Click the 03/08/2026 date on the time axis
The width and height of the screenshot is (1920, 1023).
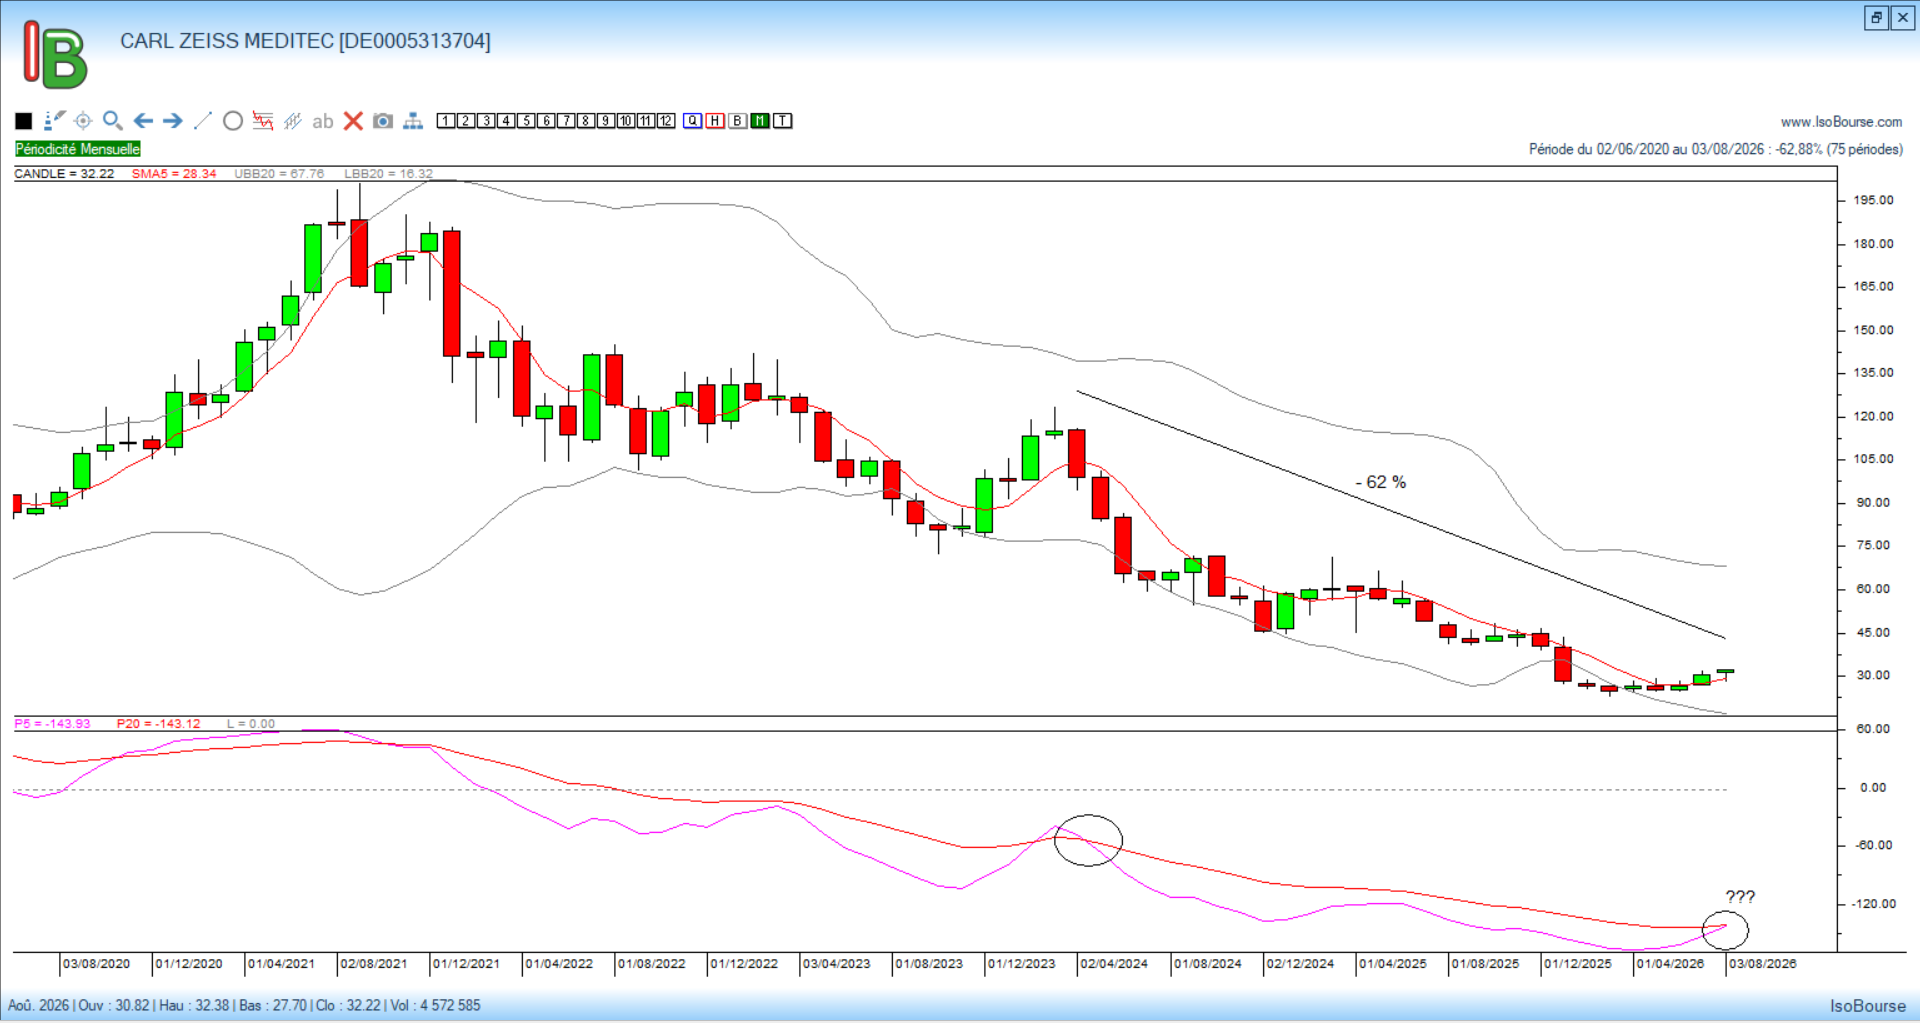[x=1763, y=964]
